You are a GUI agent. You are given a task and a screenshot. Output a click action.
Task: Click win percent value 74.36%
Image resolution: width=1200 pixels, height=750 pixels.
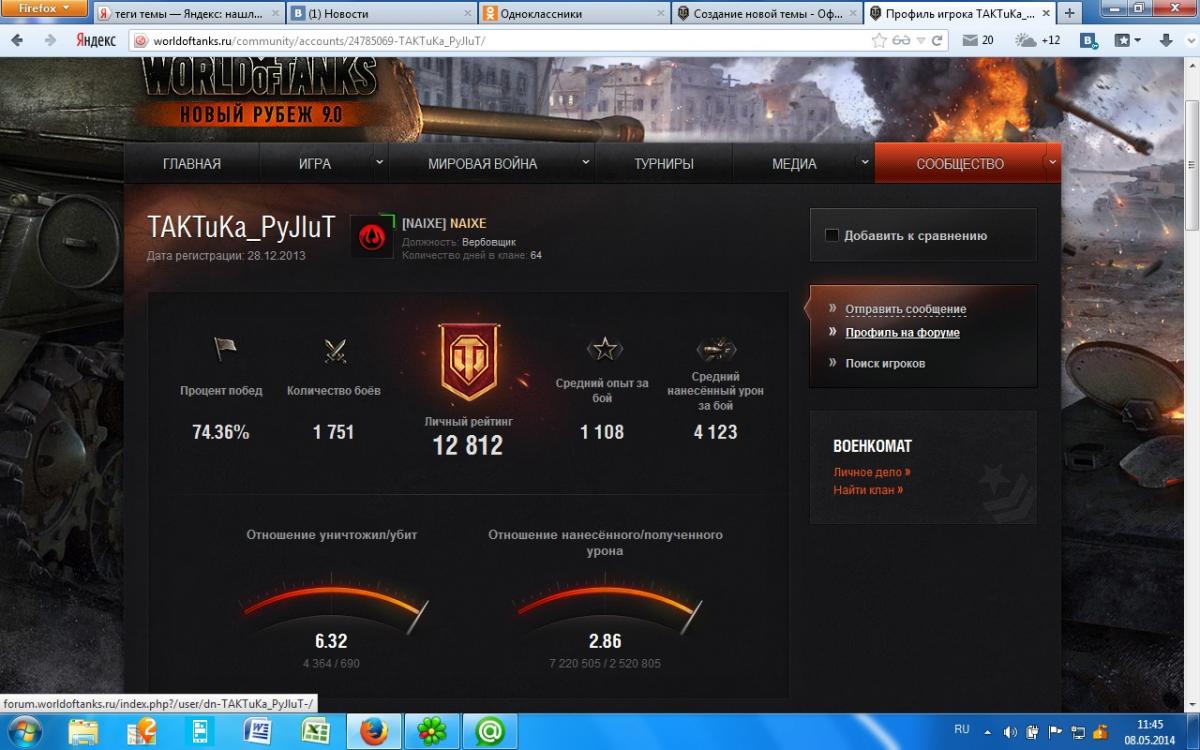221,432
